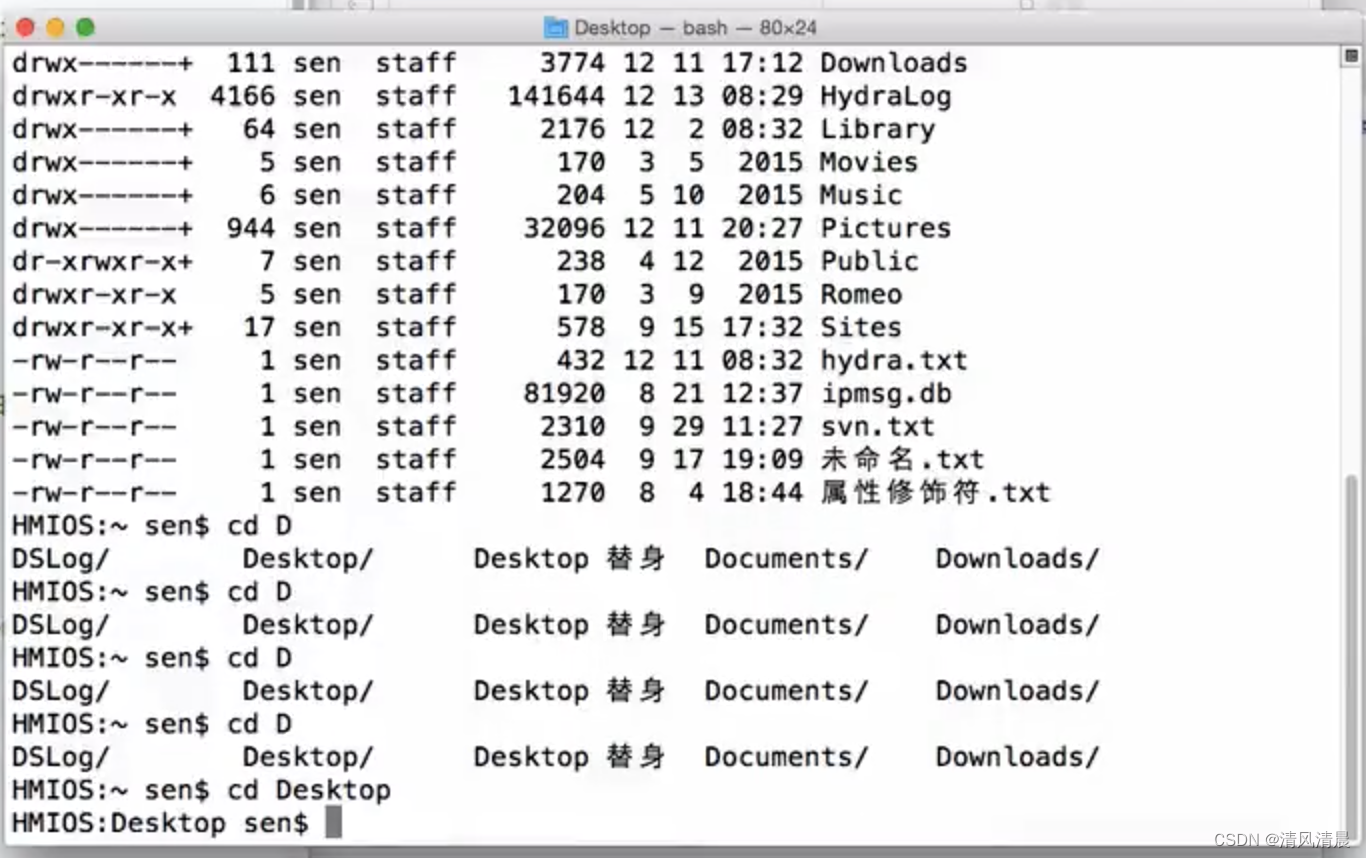1366x858 pixels.
Task: Click the size value 2504
Action: coord(573,459)
